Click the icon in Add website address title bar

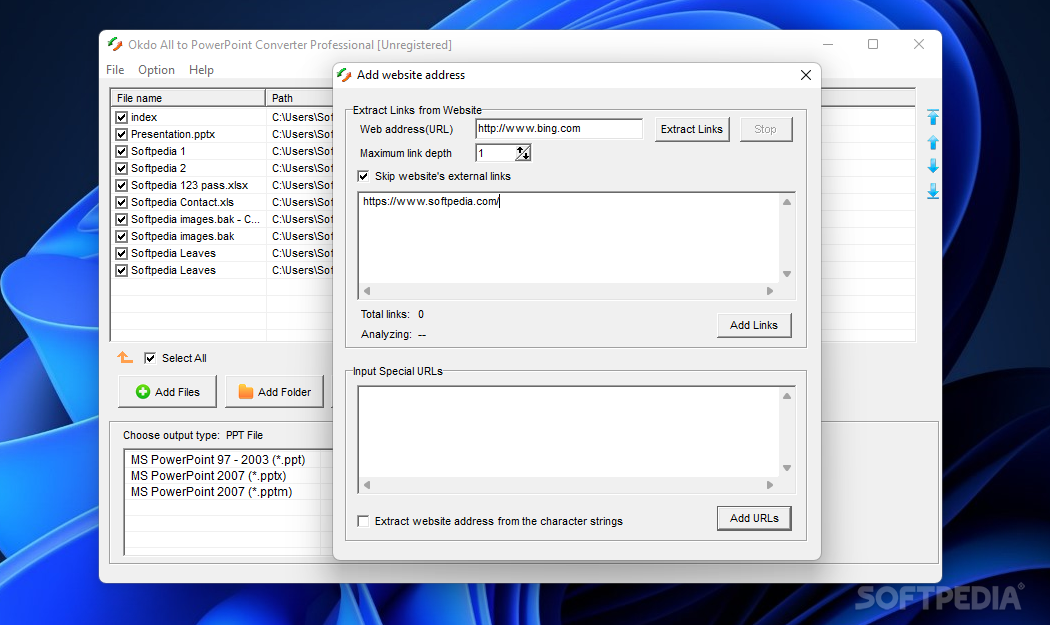344,75
